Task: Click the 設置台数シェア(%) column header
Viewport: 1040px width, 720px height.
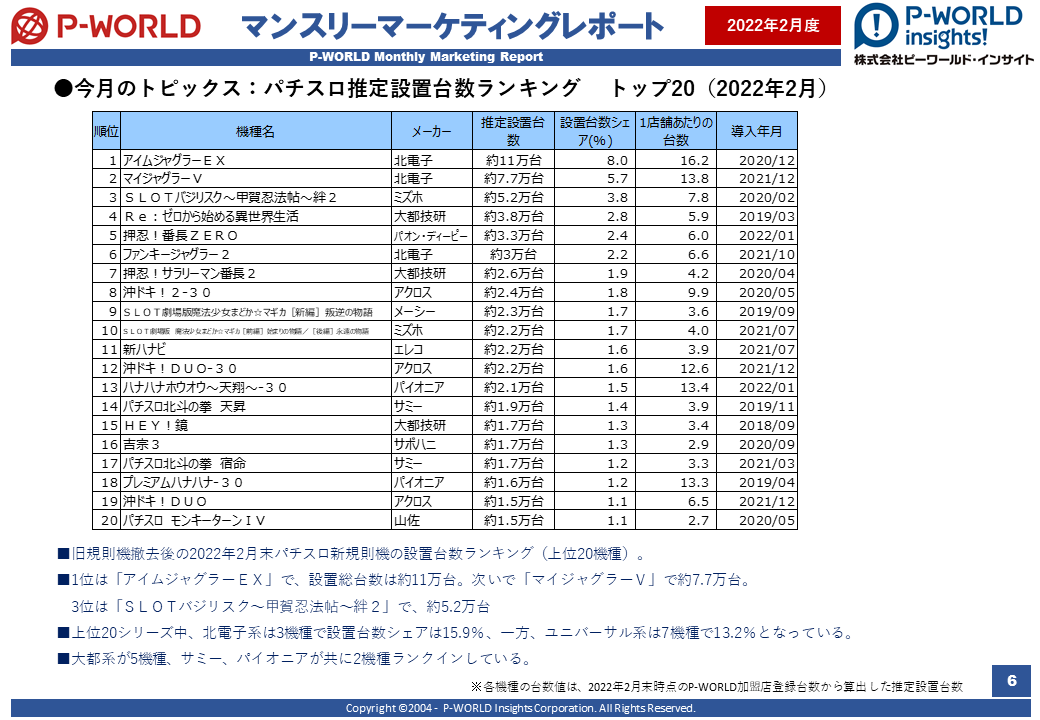Action: (x=594, y=131)
